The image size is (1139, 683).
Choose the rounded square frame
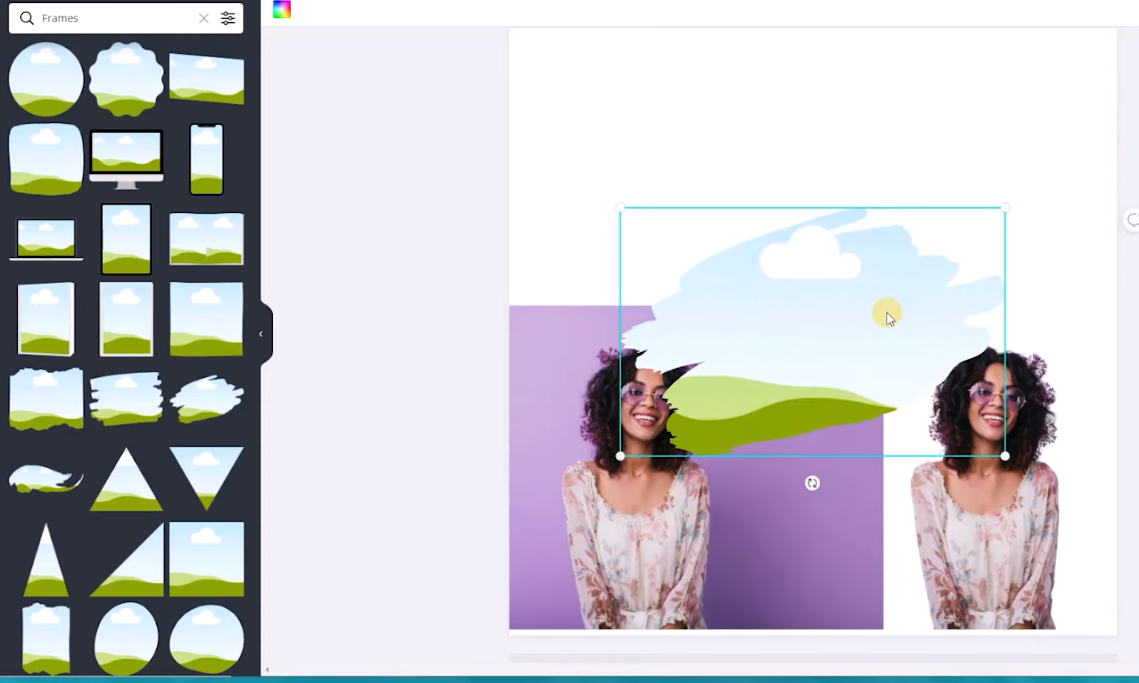pyautogui.click(x=46, y=158)
